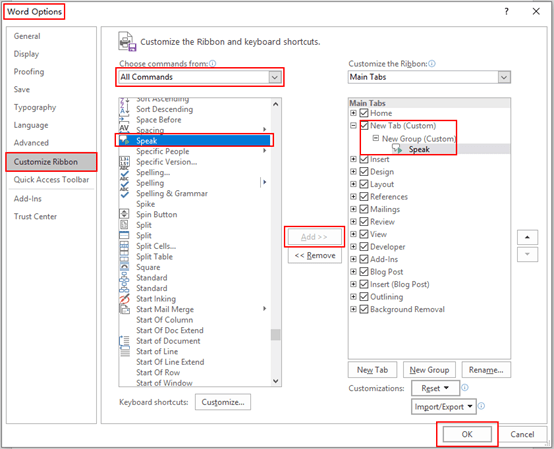Click the move up arrow button
The width and height of the screenshot is (554, 449).
point(528,237)
